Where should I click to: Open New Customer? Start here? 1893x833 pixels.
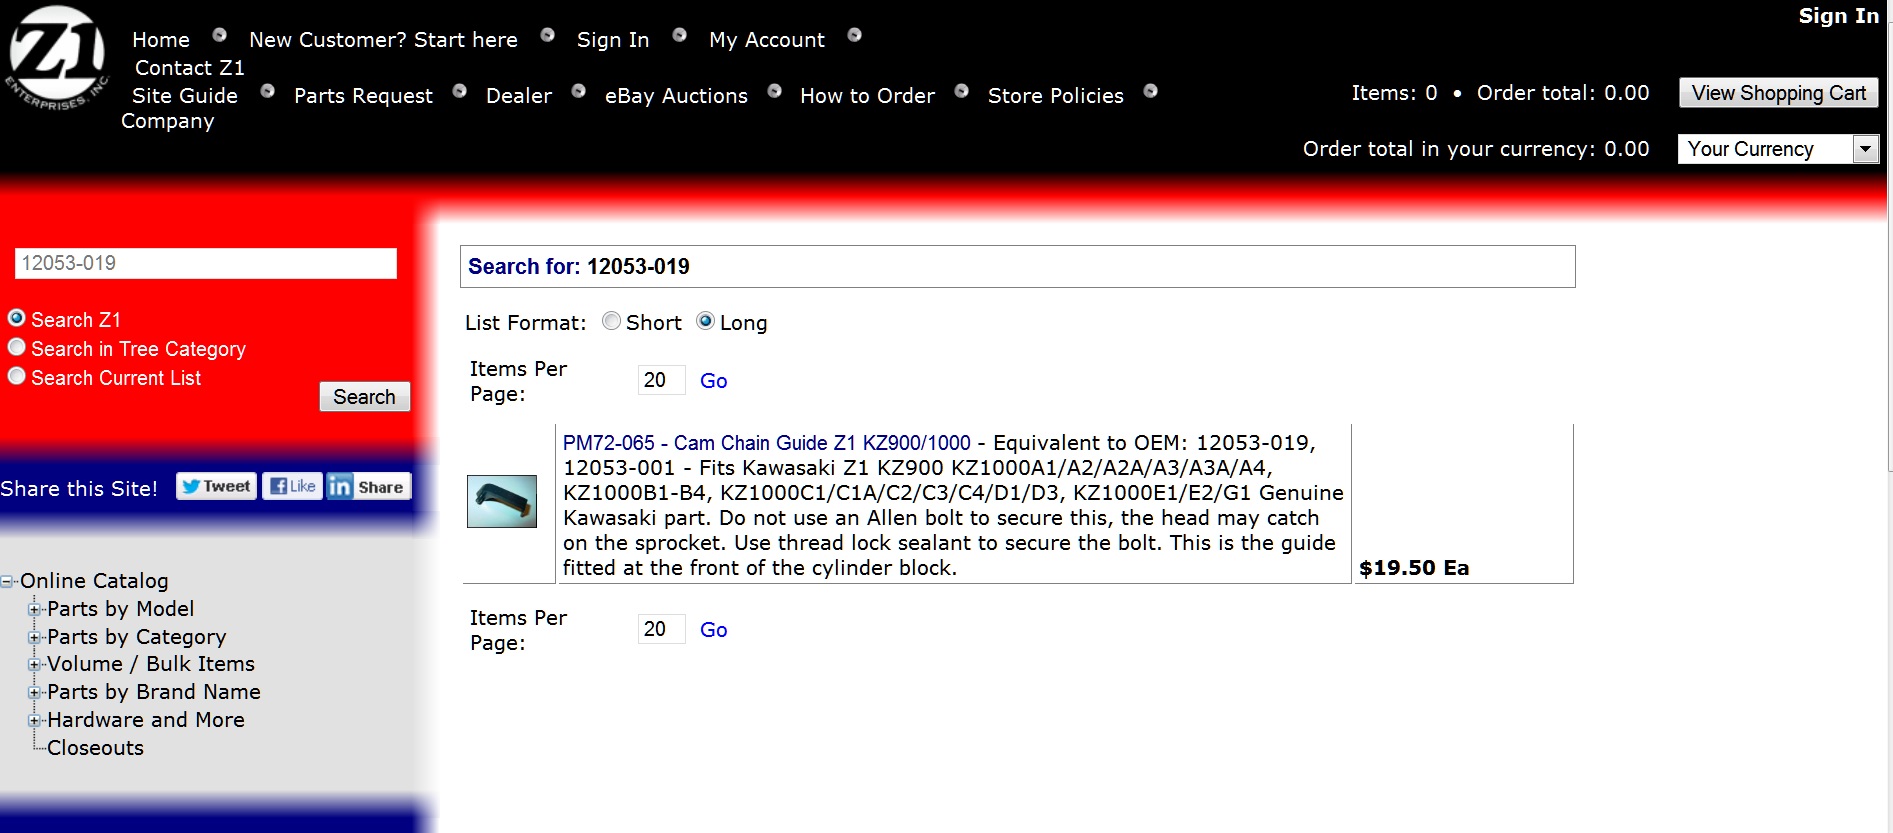pyautogui.click(x=383, y=40)
